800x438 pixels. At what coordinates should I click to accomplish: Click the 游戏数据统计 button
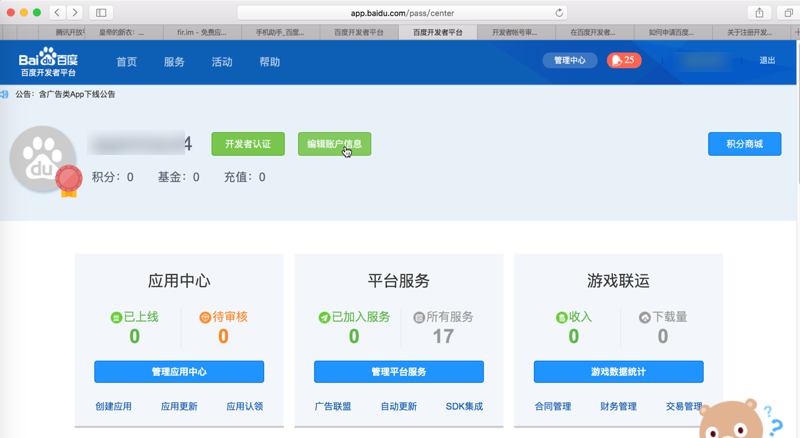coord(618,372)
